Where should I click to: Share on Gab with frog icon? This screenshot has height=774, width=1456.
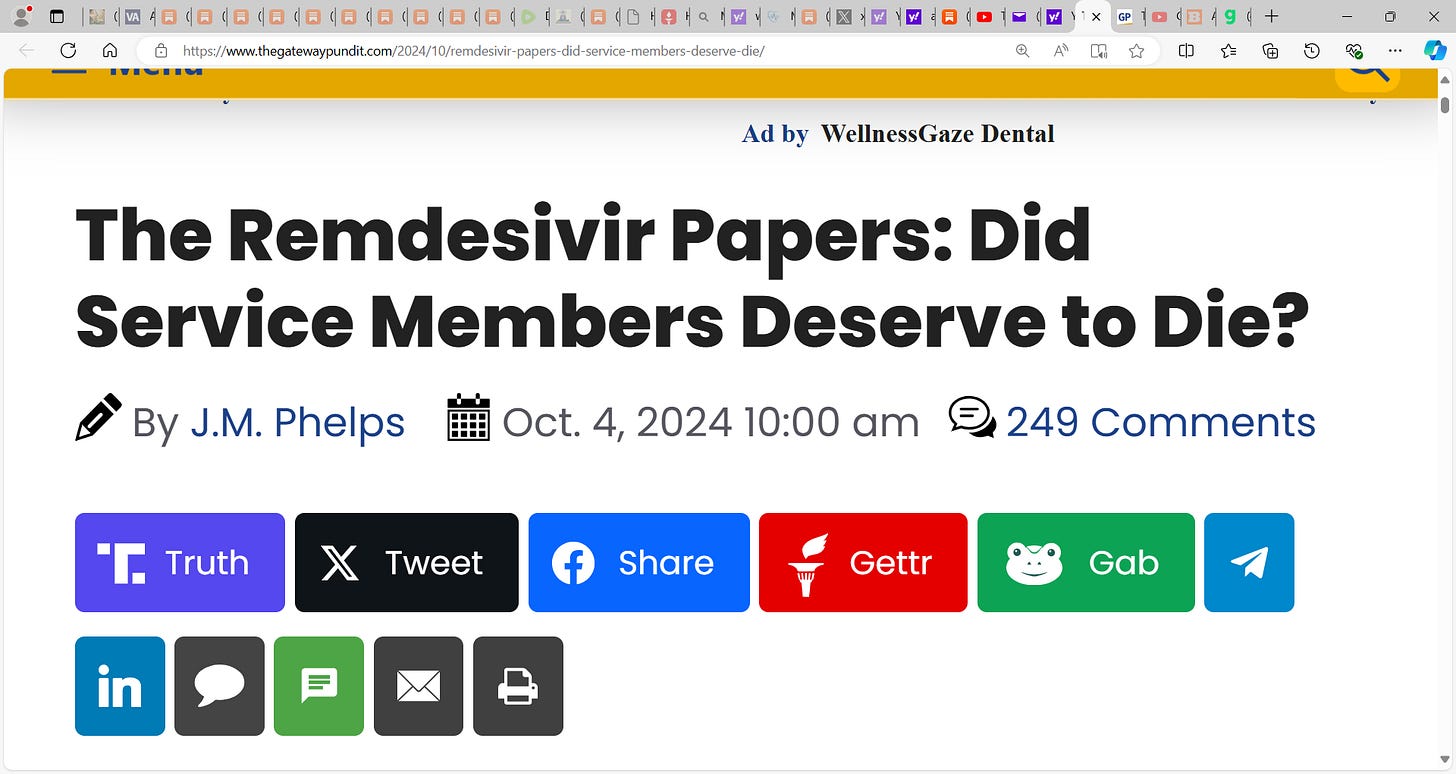[x=1086, y=562]
